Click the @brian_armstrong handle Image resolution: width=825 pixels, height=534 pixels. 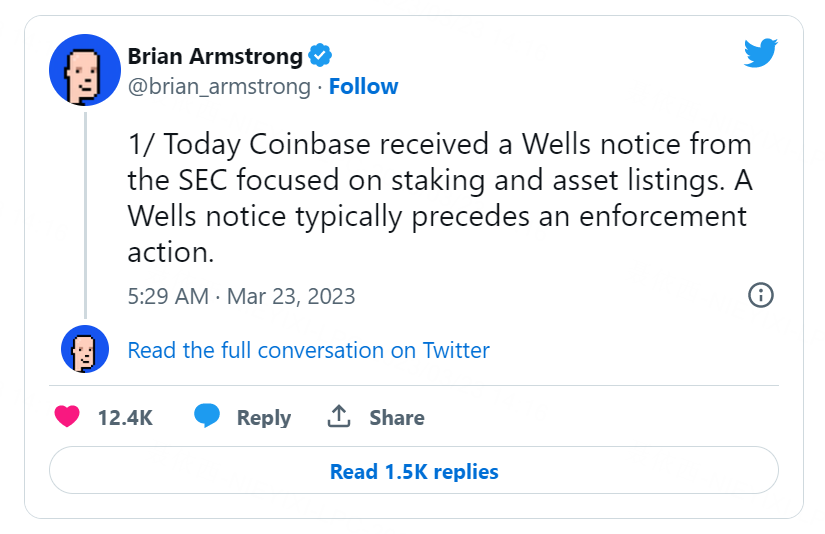pos(219,87)
